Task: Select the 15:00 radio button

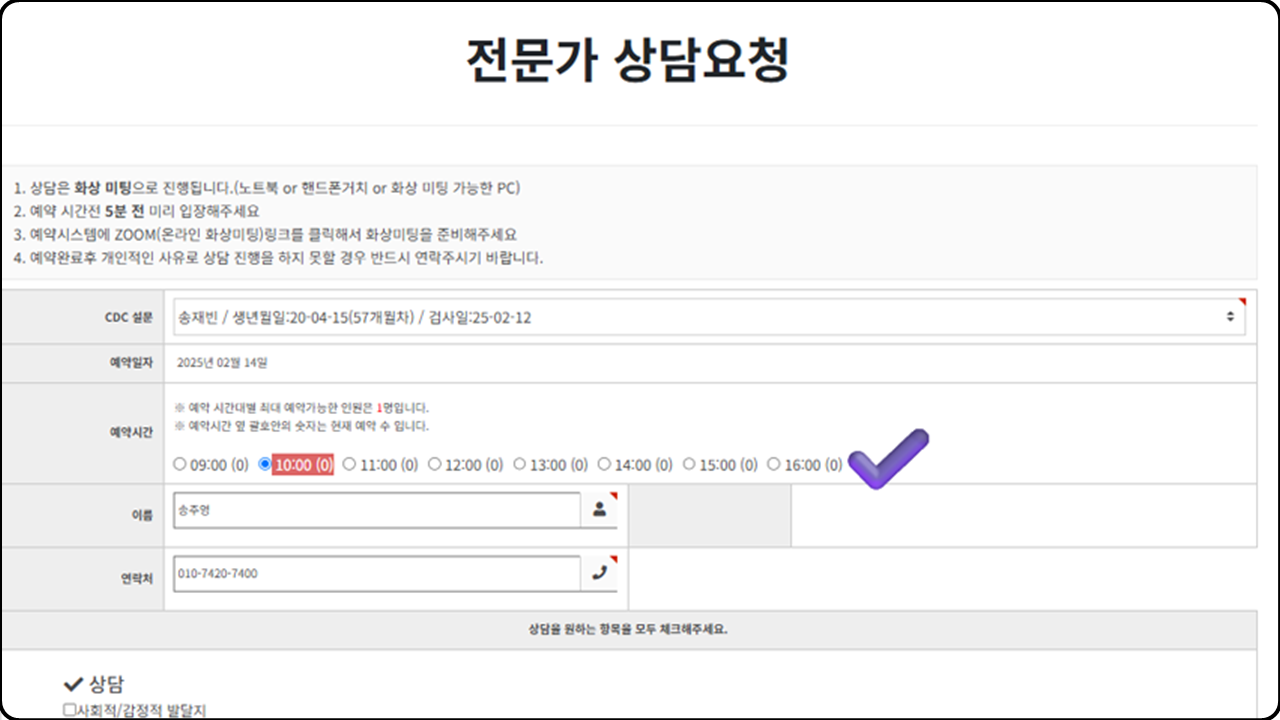Action: point(690,465)
